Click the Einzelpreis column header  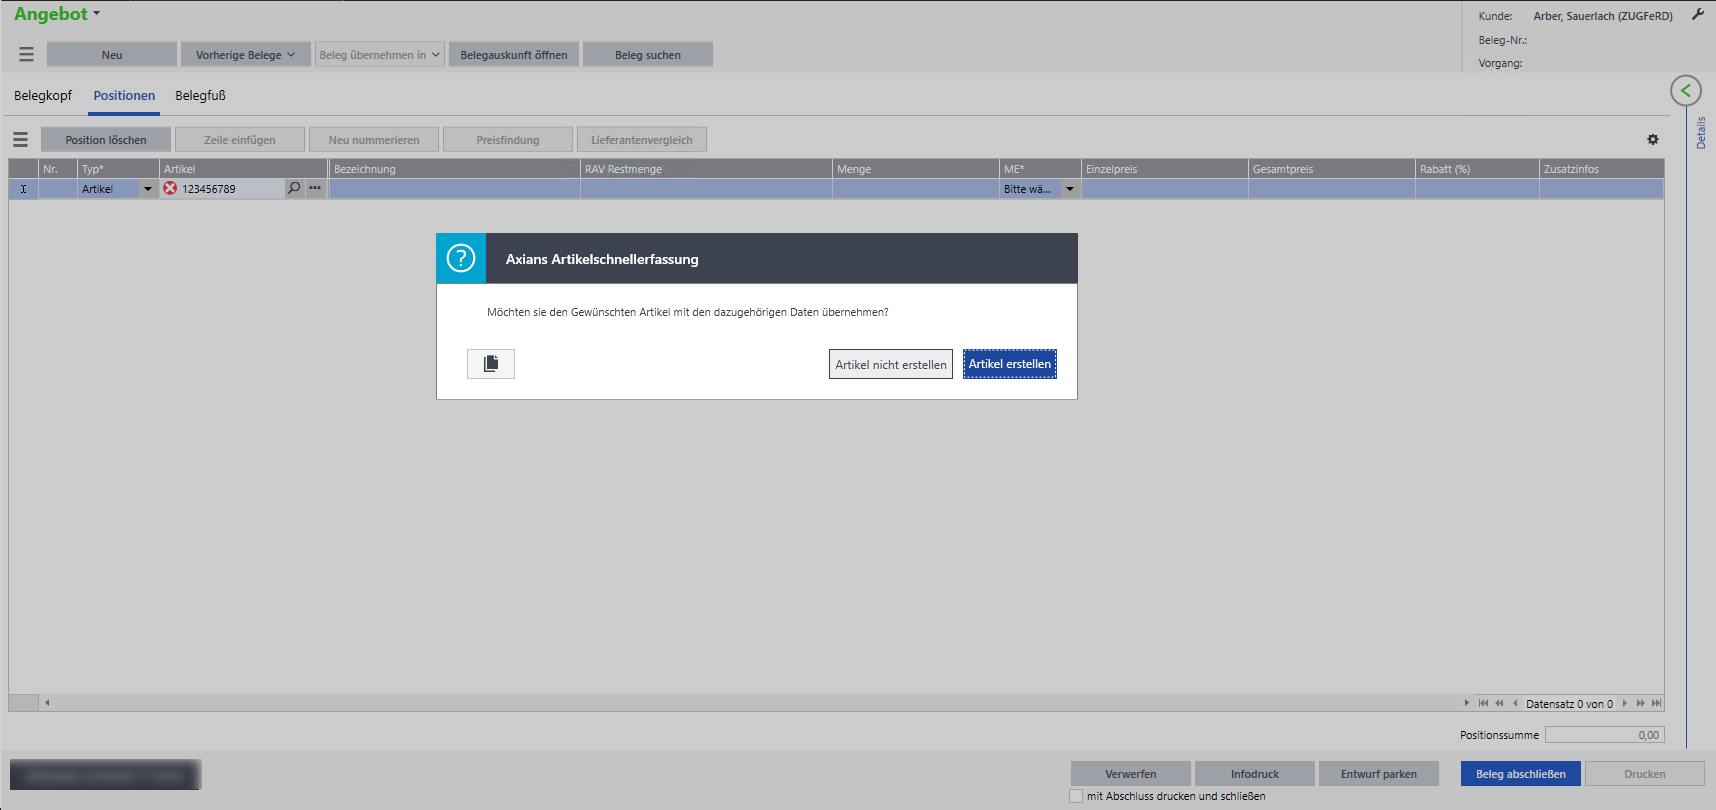coord(1165,169)
